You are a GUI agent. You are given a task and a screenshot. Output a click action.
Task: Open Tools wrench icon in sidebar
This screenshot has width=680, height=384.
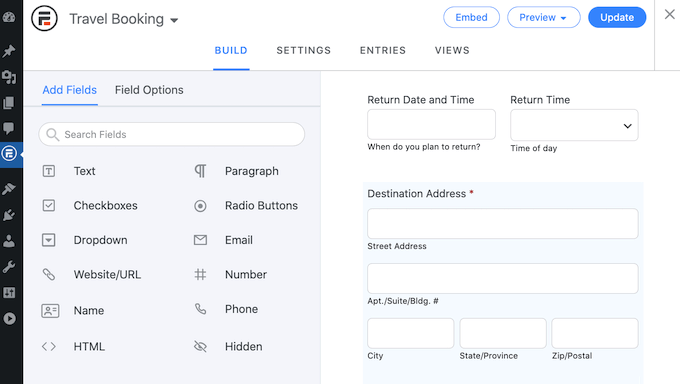(9, 267)
